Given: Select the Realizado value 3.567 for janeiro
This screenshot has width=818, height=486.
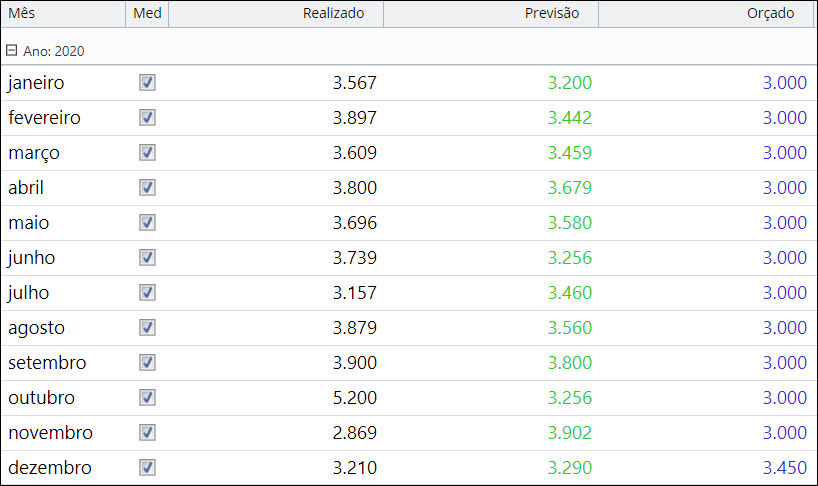Looking at the screenshot, I should [x=355, y=82].
